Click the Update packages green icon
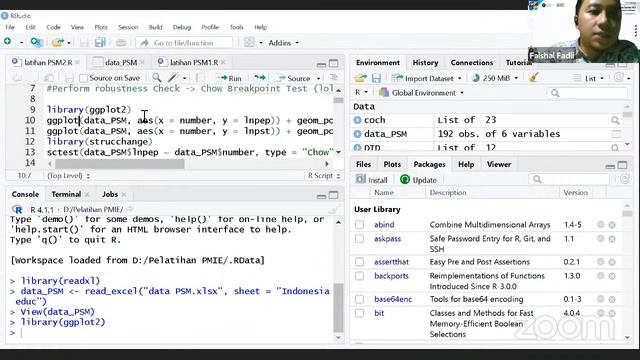Viewport: 640px width, 360px height. pyautogui.click(x=404, y=180)
